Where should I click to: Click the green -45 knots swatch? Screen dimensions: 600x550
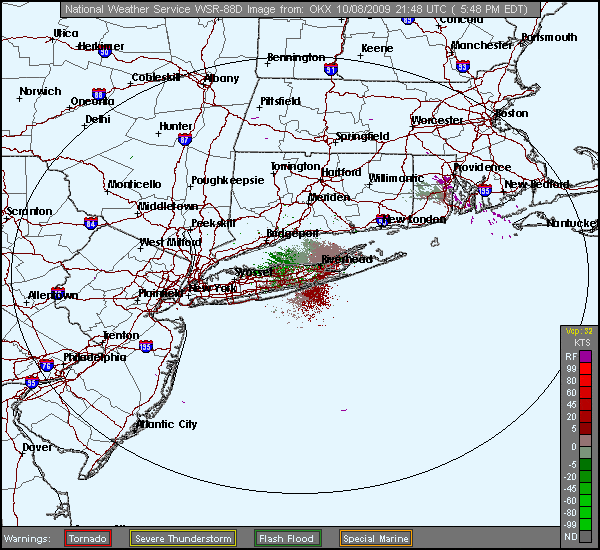[x=585, y=488]
